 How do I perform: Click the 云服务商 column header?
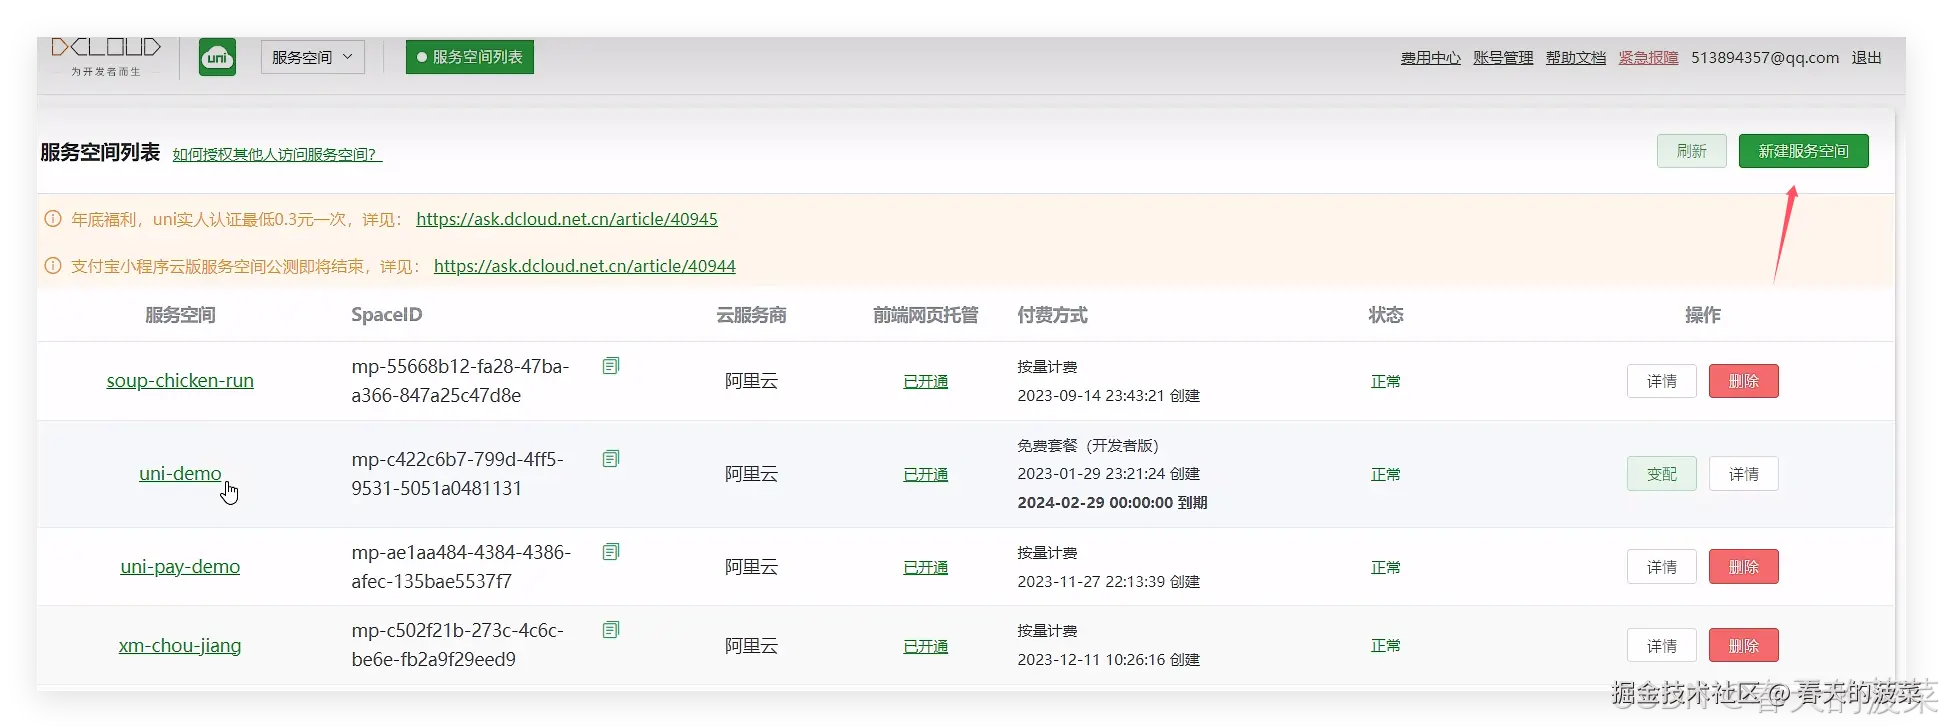[751, 315]
